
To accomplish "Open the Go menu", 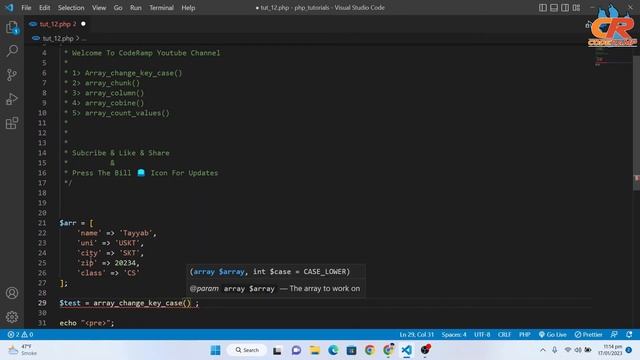I will 118,7.
